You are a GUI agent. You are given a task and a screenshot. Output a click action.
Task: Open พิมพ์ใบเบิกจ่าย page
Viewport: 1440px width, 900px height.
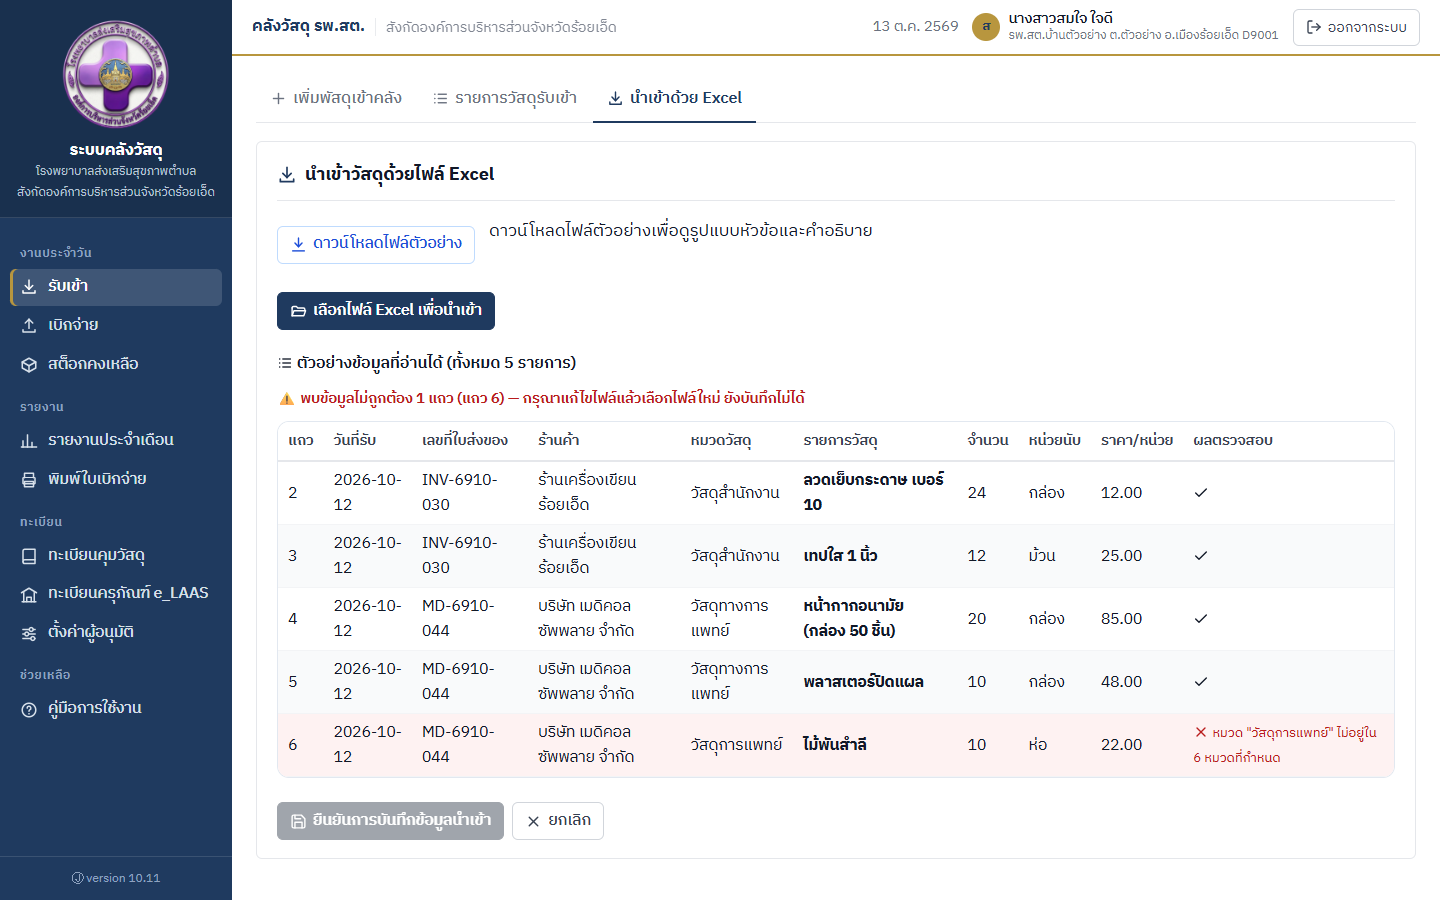[116, 480]
